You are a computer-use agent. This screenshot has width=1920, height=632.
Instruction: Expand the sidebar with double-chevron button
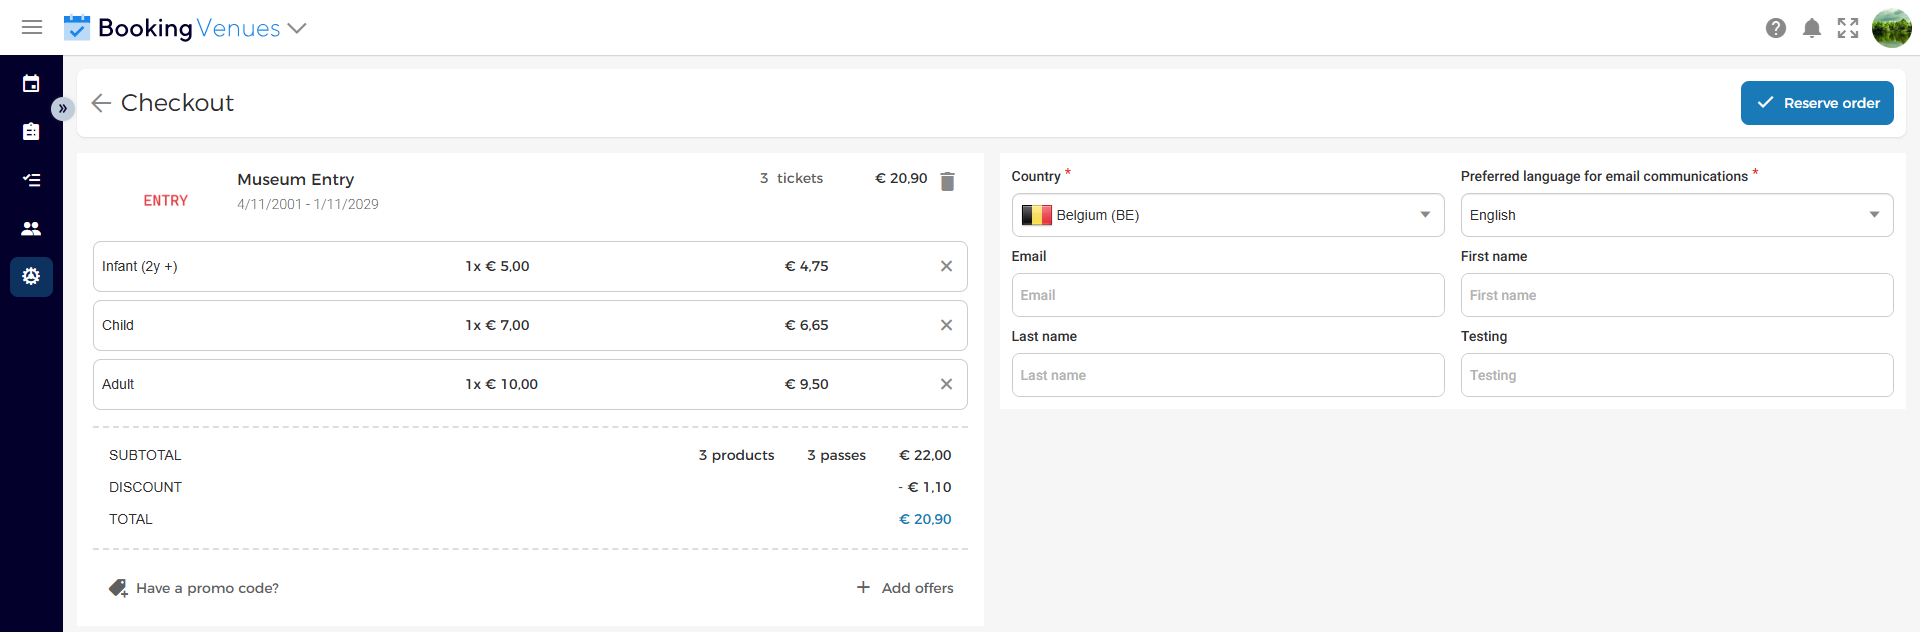click(63, 108)
